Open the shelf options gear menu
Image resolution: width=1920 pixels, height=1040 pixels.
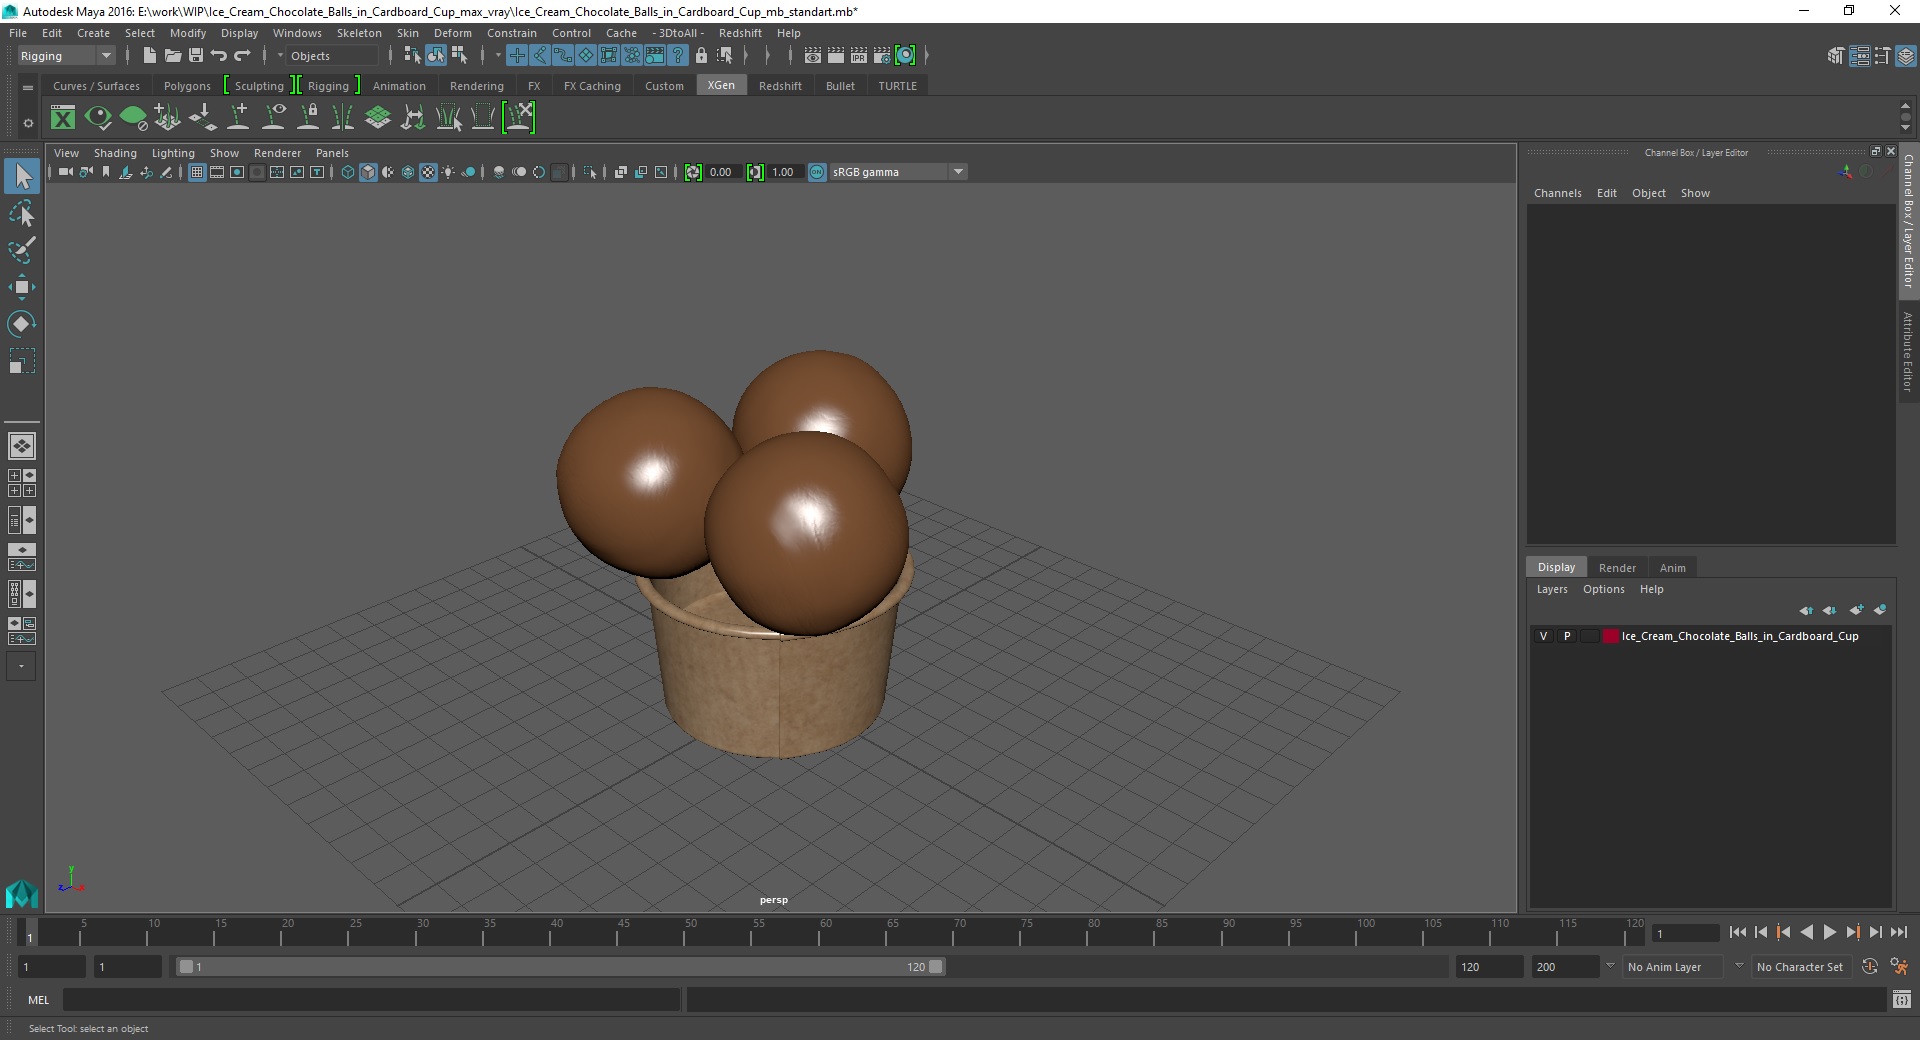pos(28,123)
